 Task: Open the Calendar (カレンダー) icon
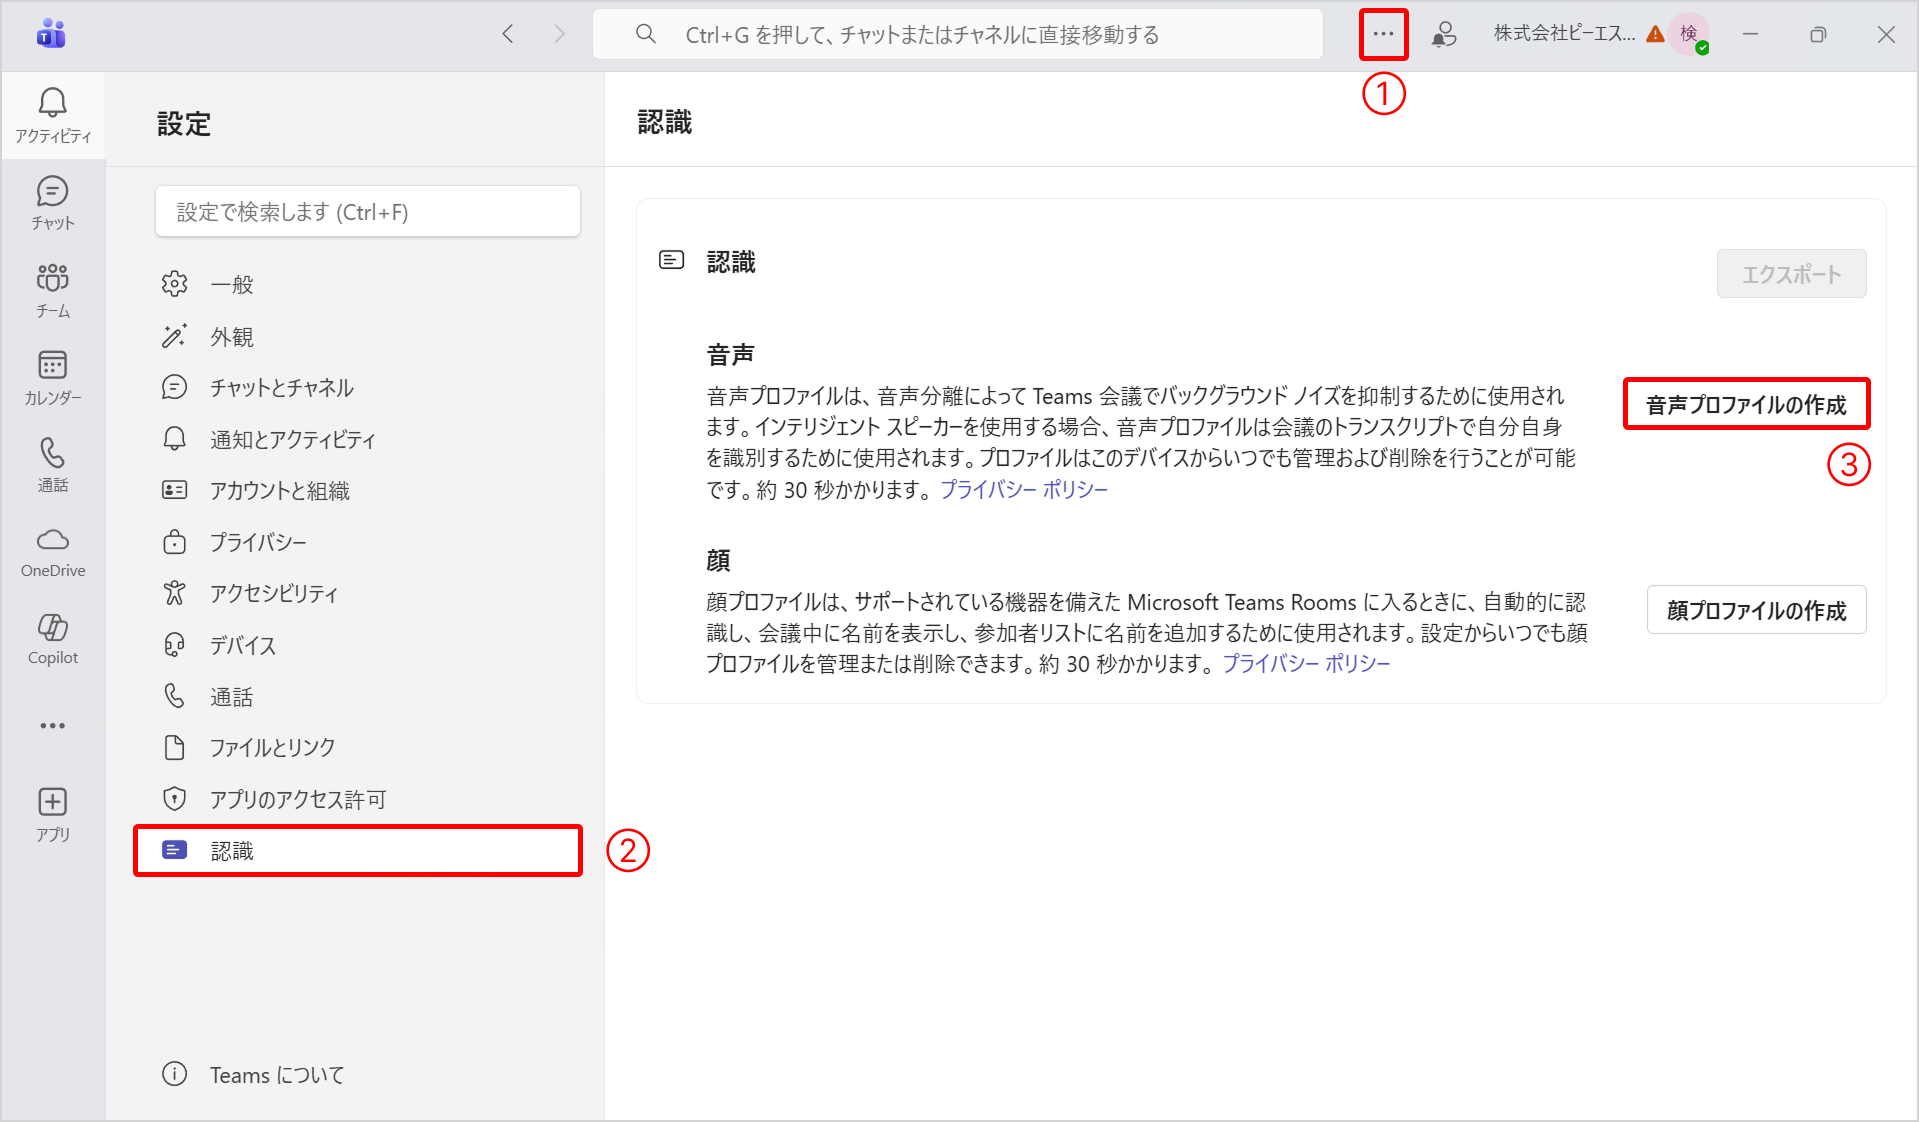[52, 377]
